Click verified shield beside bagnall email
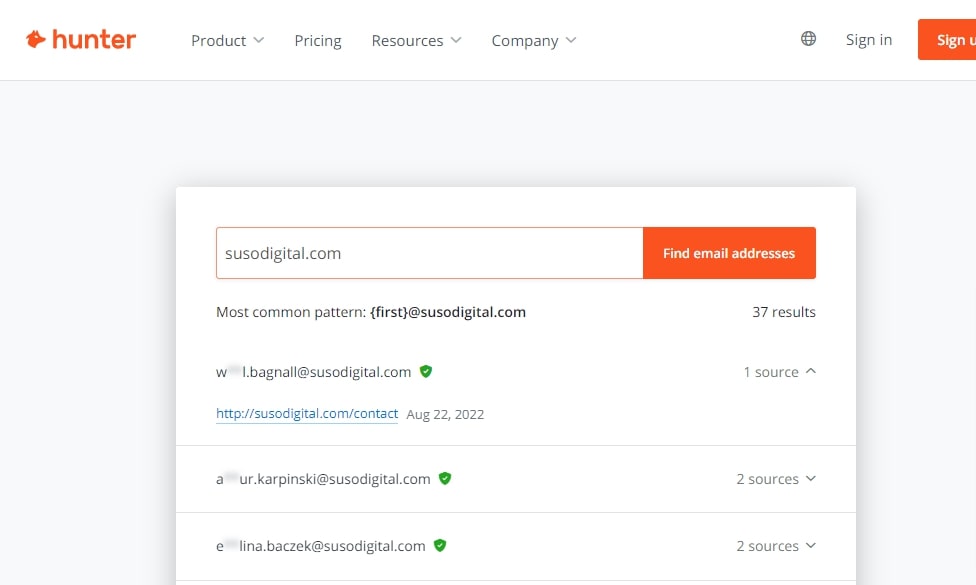Viewport: 976px width, 585px height. 426,372
